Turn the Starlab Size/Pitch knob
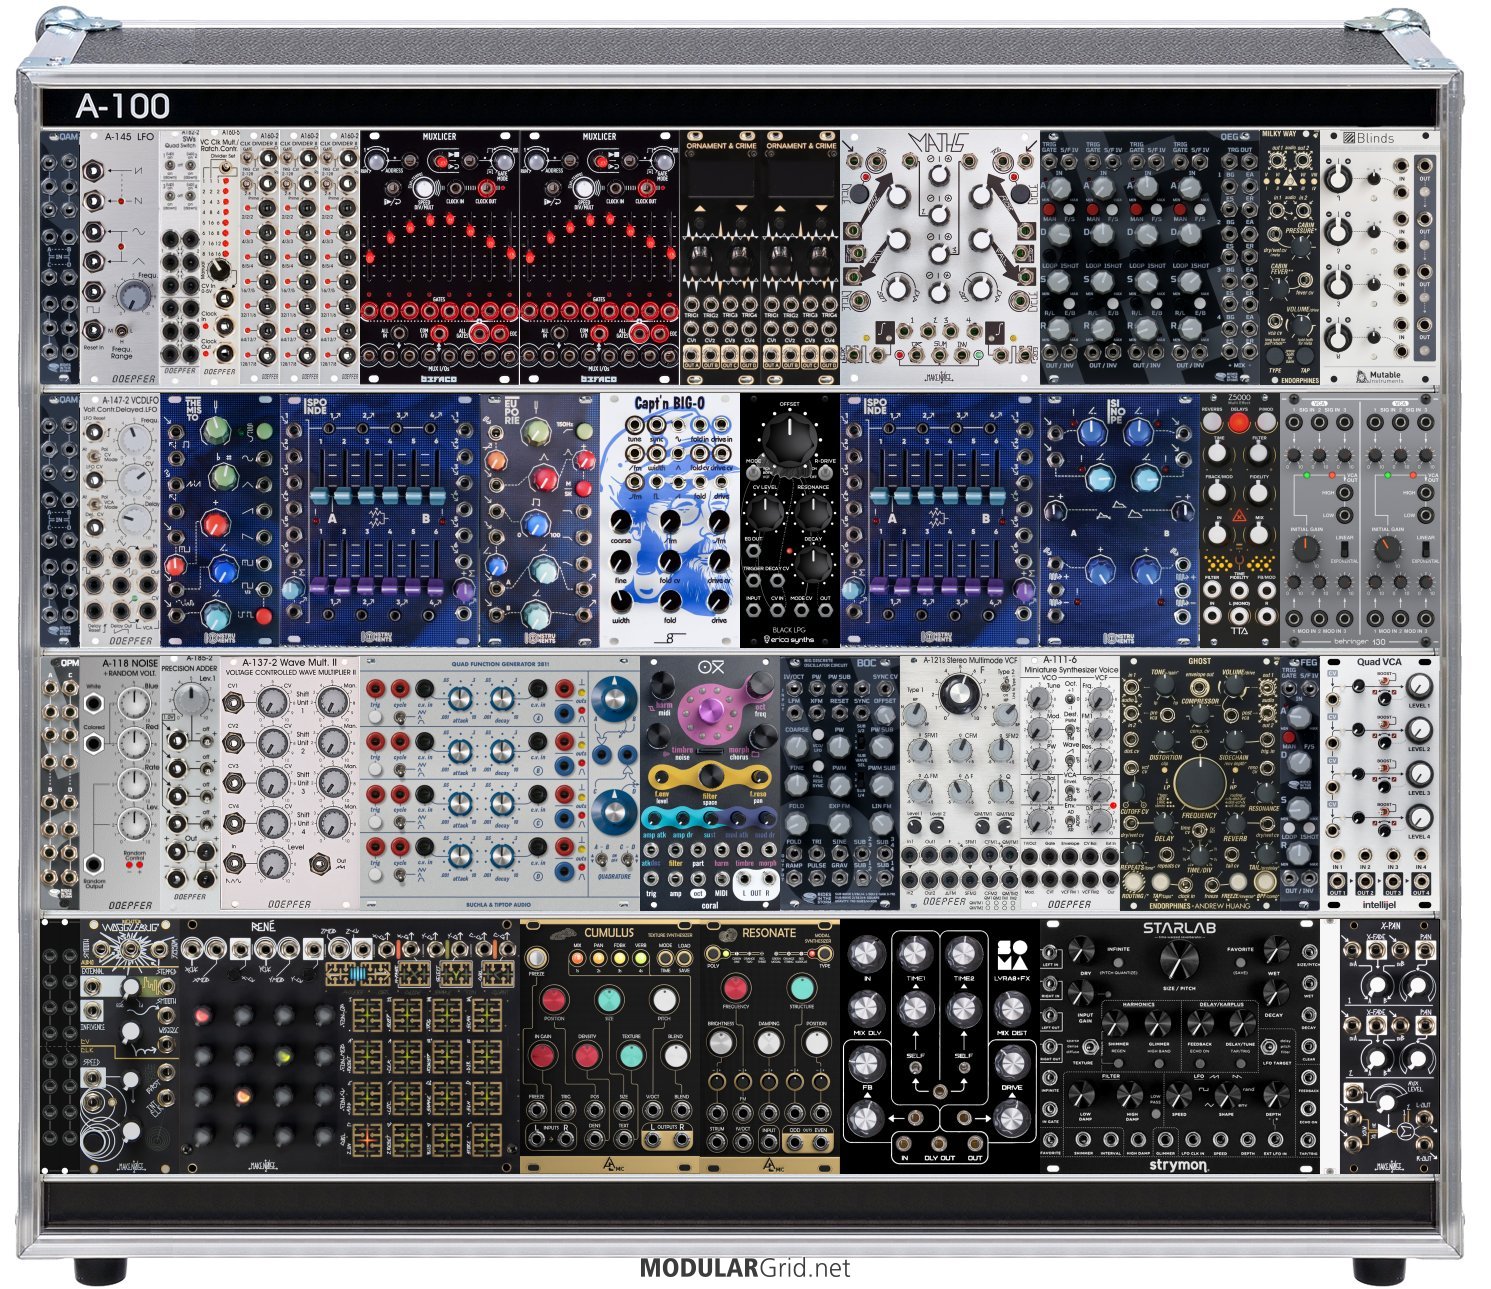This screenshot has height=1289, width=1491. click(x=1179, y=961)
